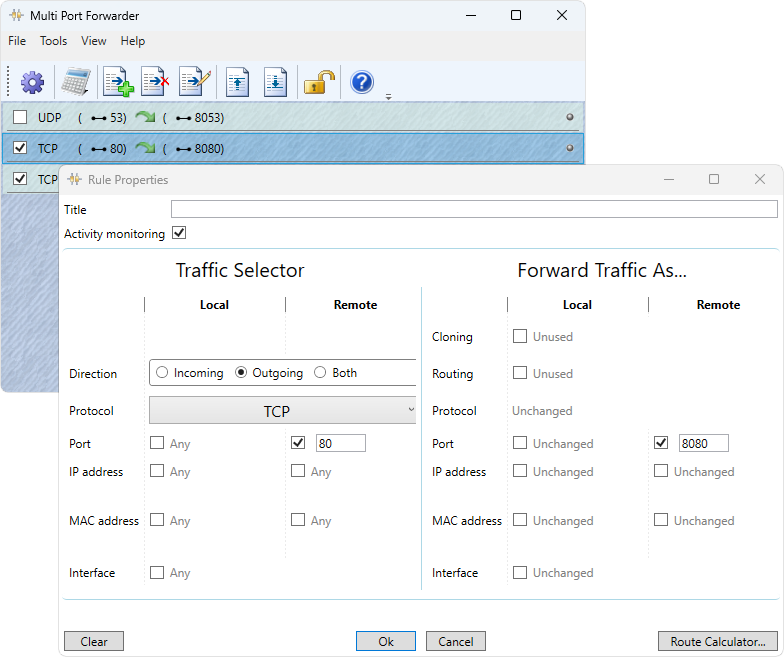Click the Cancel button

[x=456, y=642]
